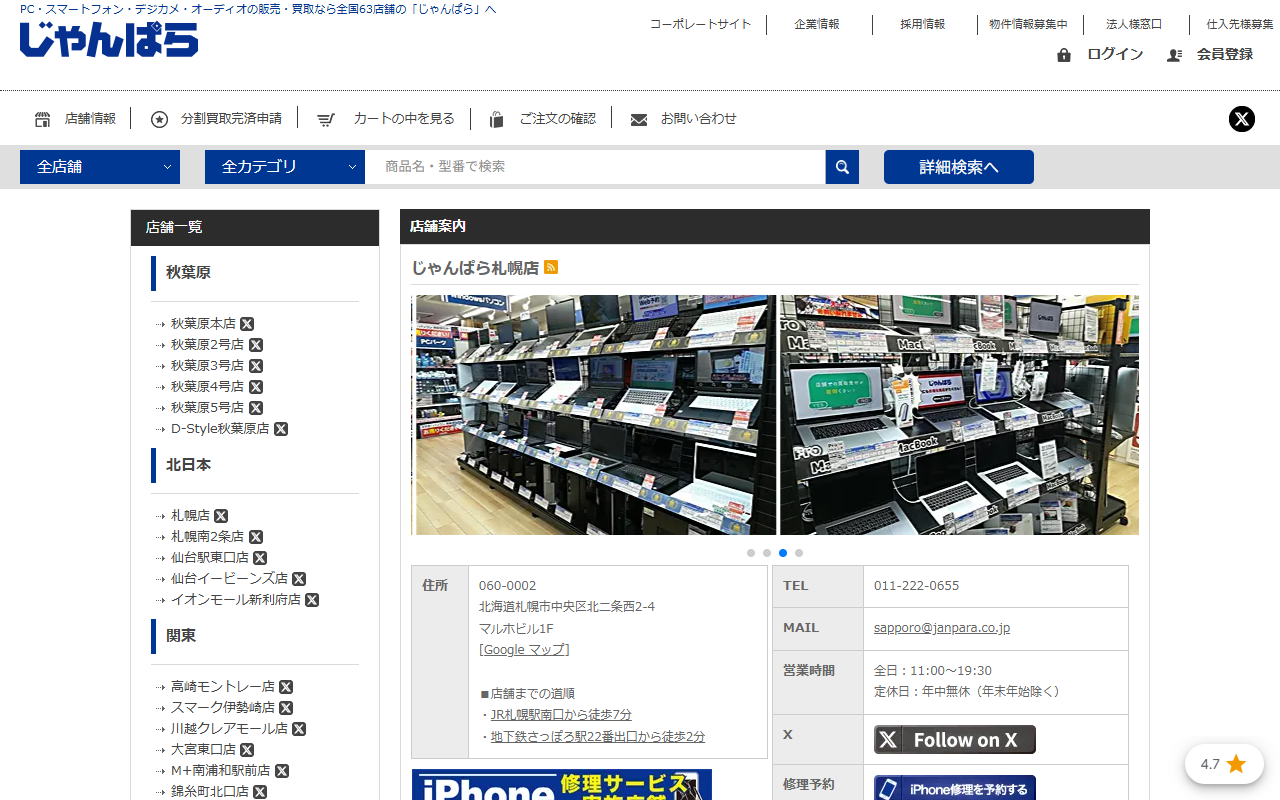Click the X icon next to スマーク伊勢崎店
Viewport: 1280px width, 800px height.
click(x=286, y=708)
